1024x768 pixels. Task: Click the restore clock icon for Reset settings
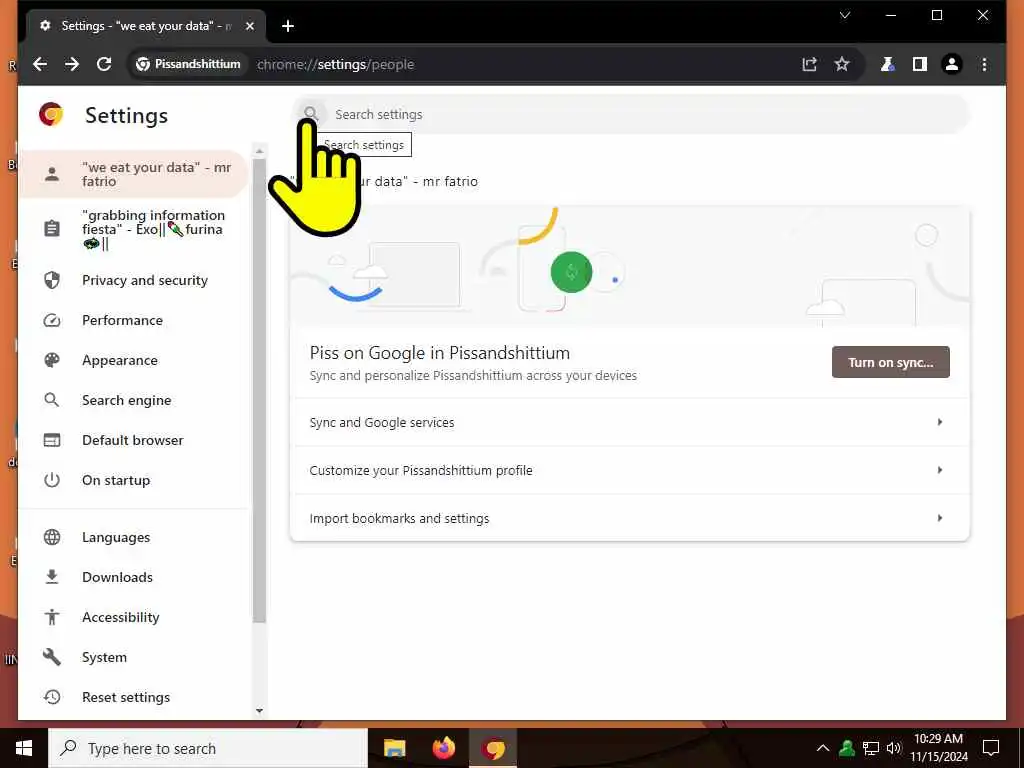pos(52,697)
